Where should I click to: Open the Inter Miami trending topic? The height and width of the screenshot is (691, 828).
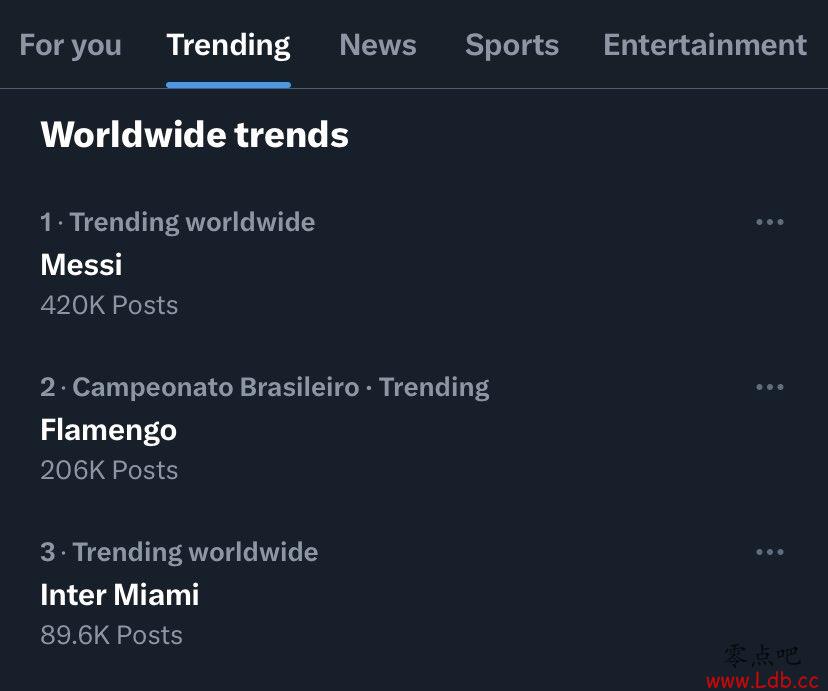tap(120, 595)
